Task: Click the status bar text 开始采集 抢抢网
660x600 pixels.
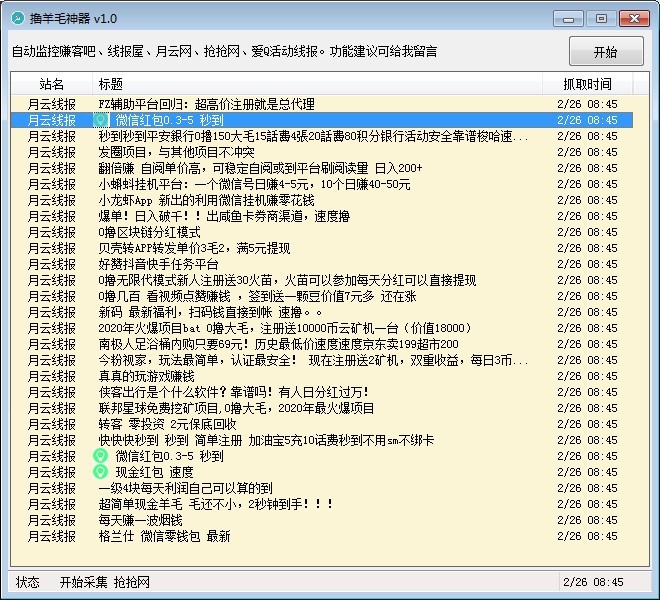Action: pos(105,582)
